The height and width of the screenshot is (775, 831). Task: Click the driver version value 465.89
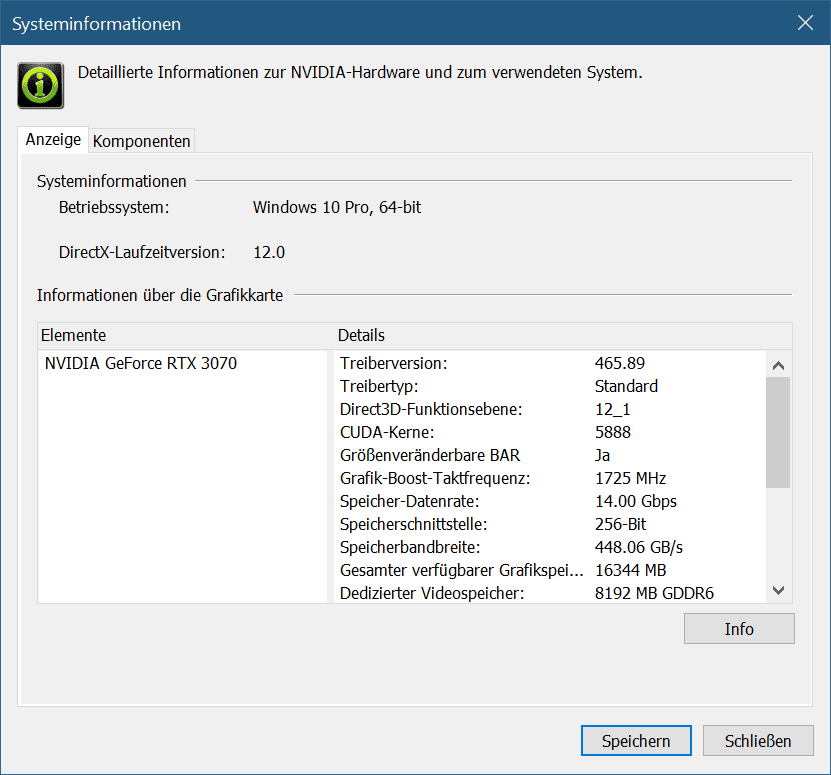620,363
